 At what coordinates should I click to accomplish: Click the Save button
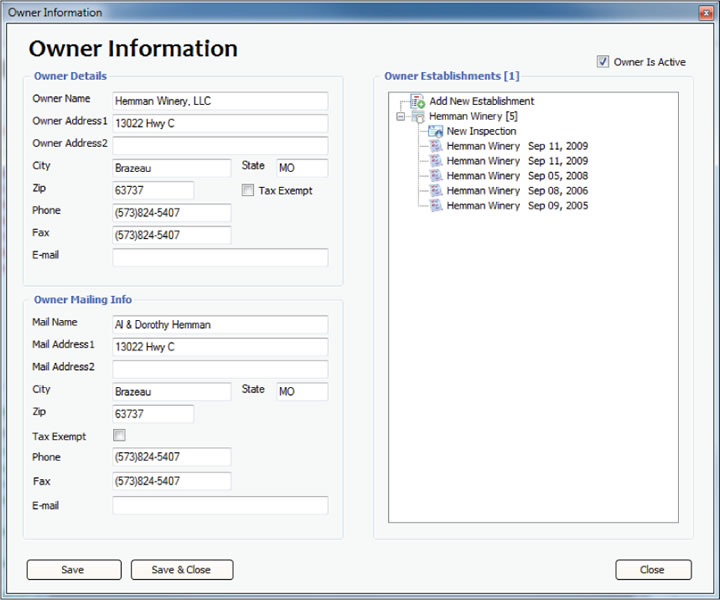(x=74, y=570)
